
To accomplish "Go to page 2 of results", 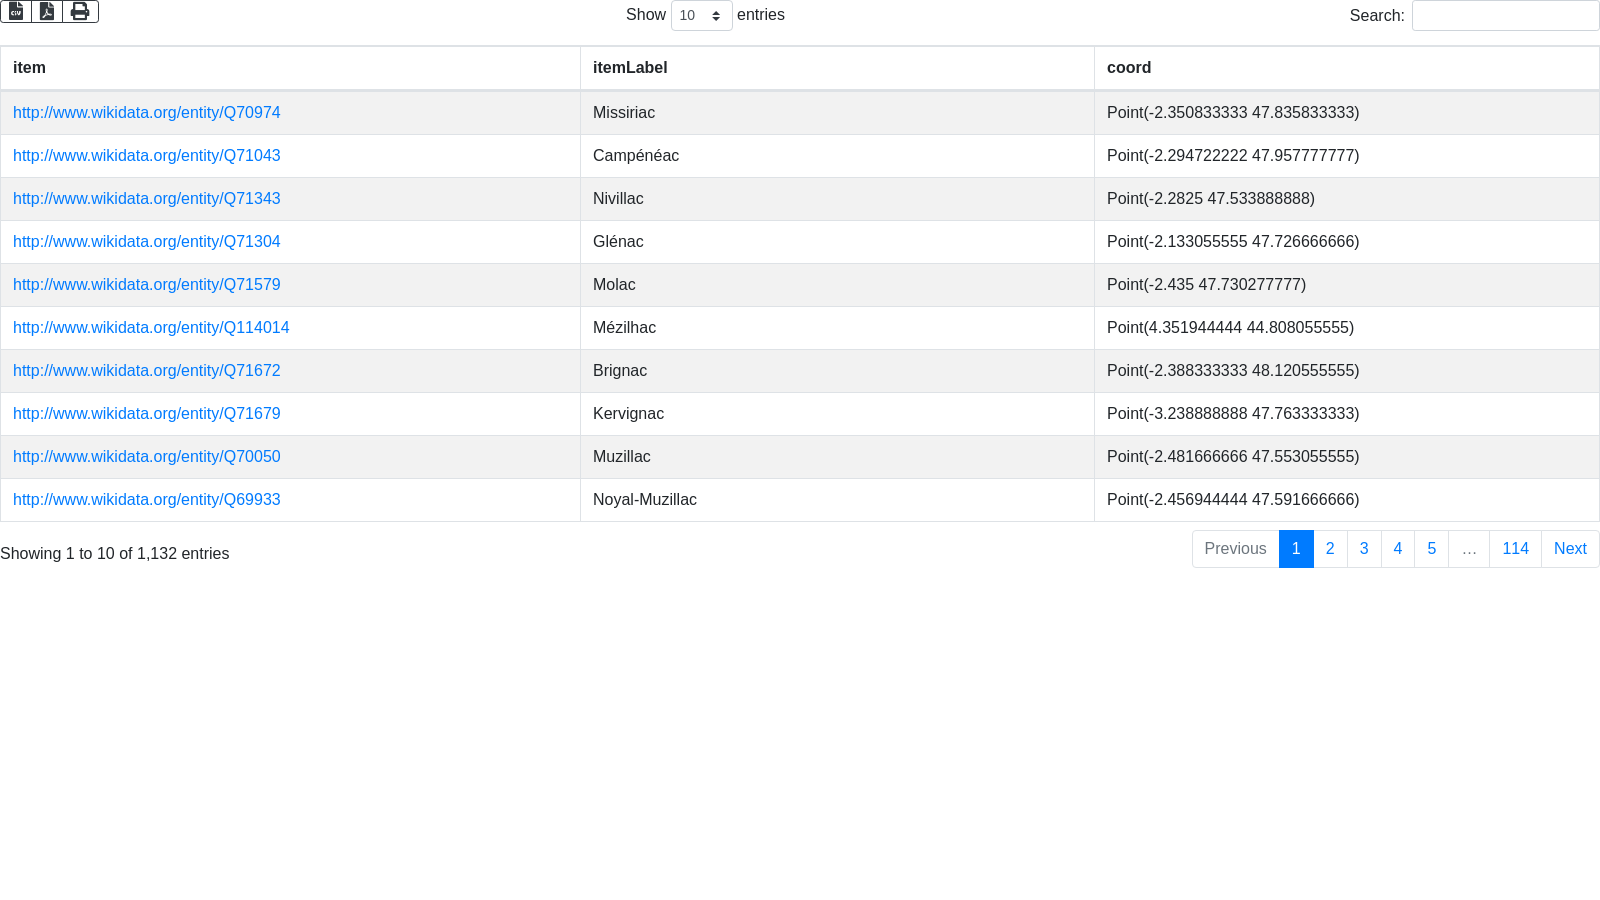I will click(1330, 549).
